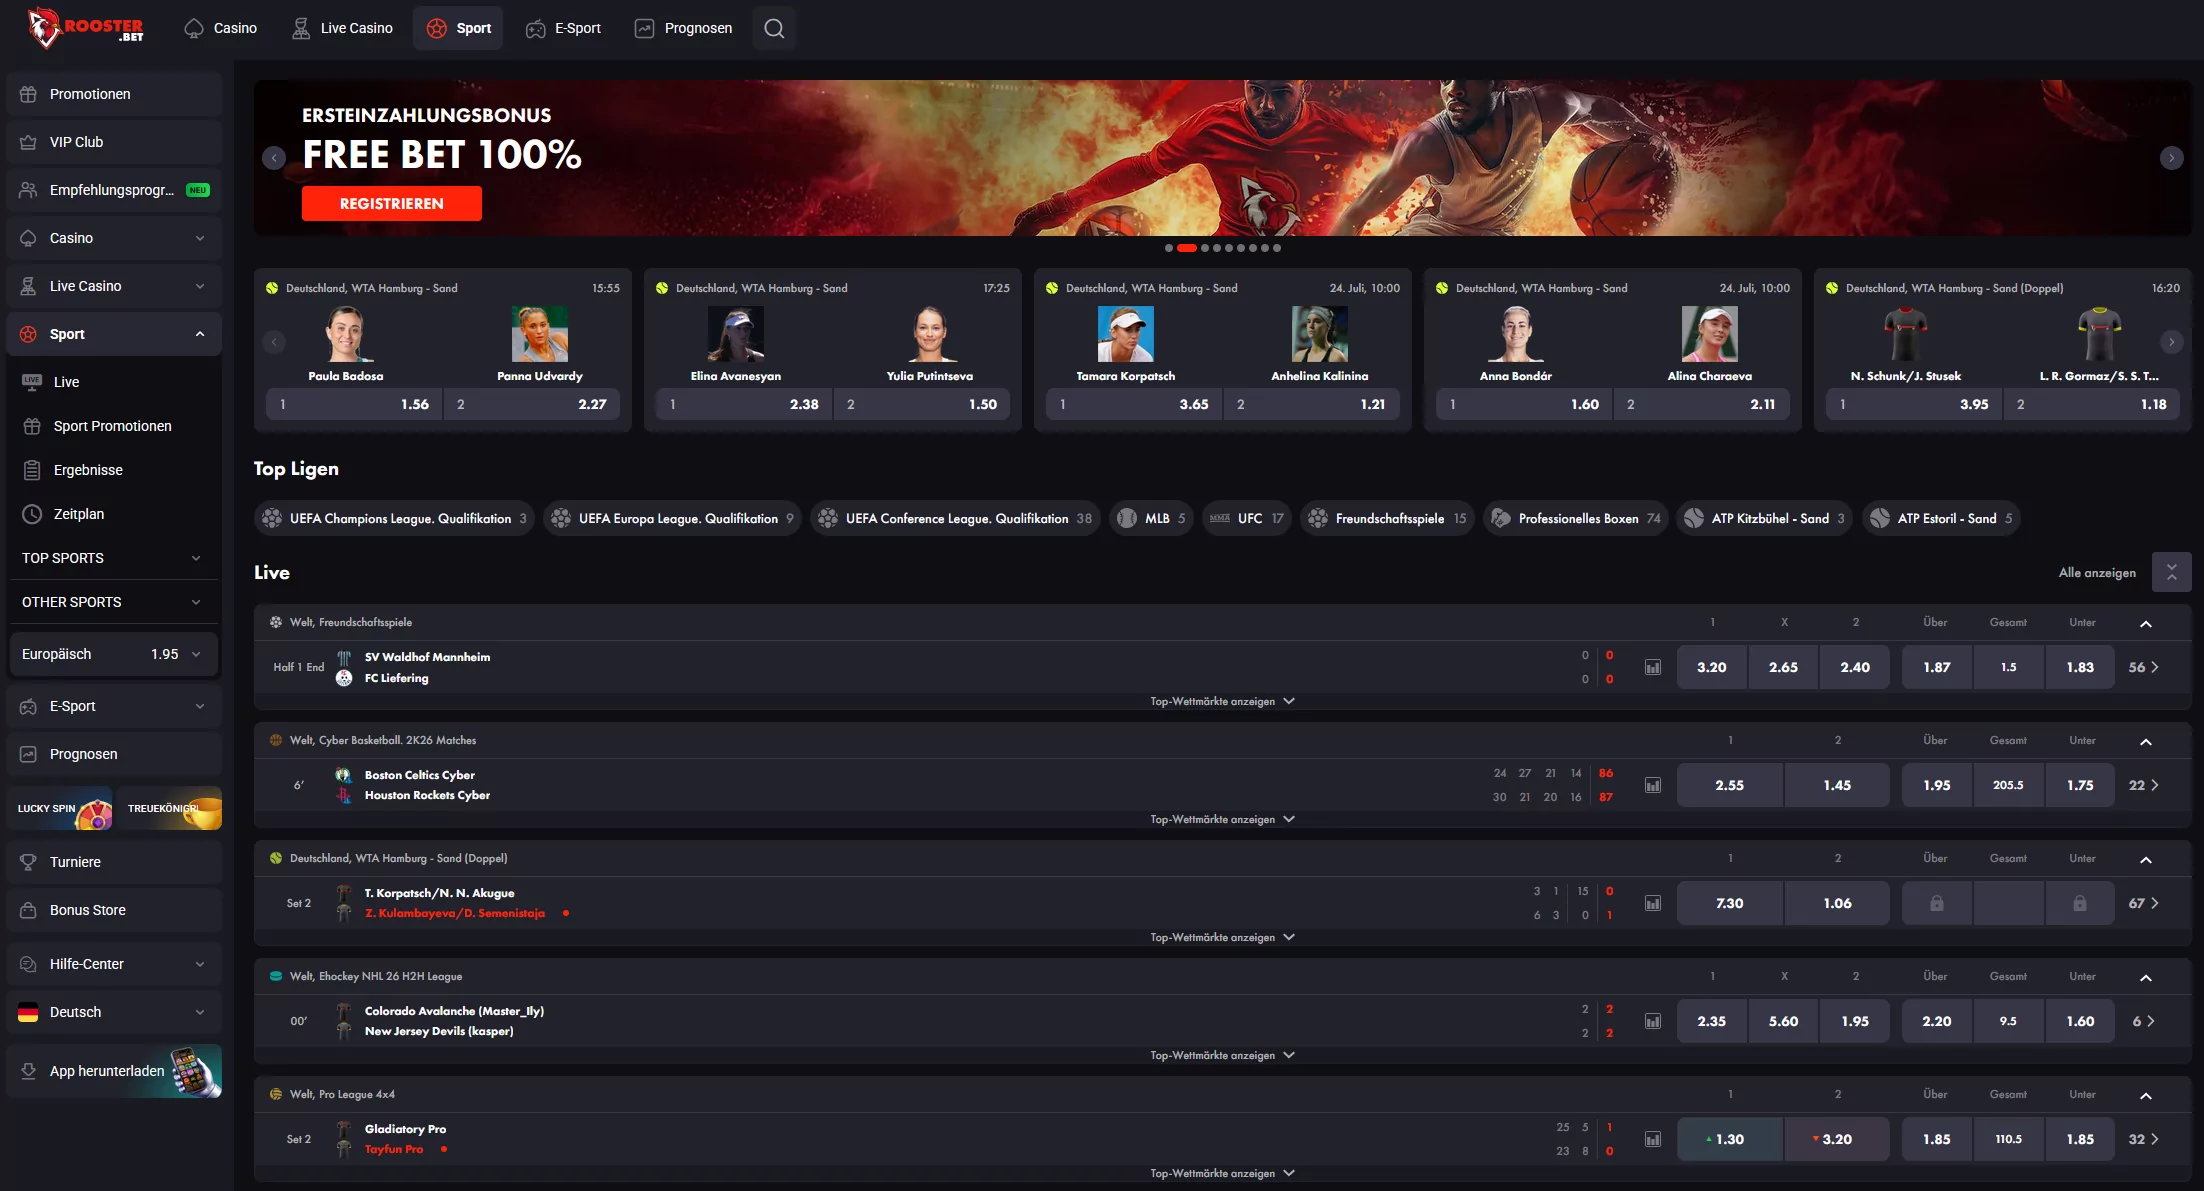Image resolution: width=2204 pixels, height=1191 pixels.
Task: Collapse the Welt, Freundschaftsspiele live group
Action: click(x=2146, y=623)
